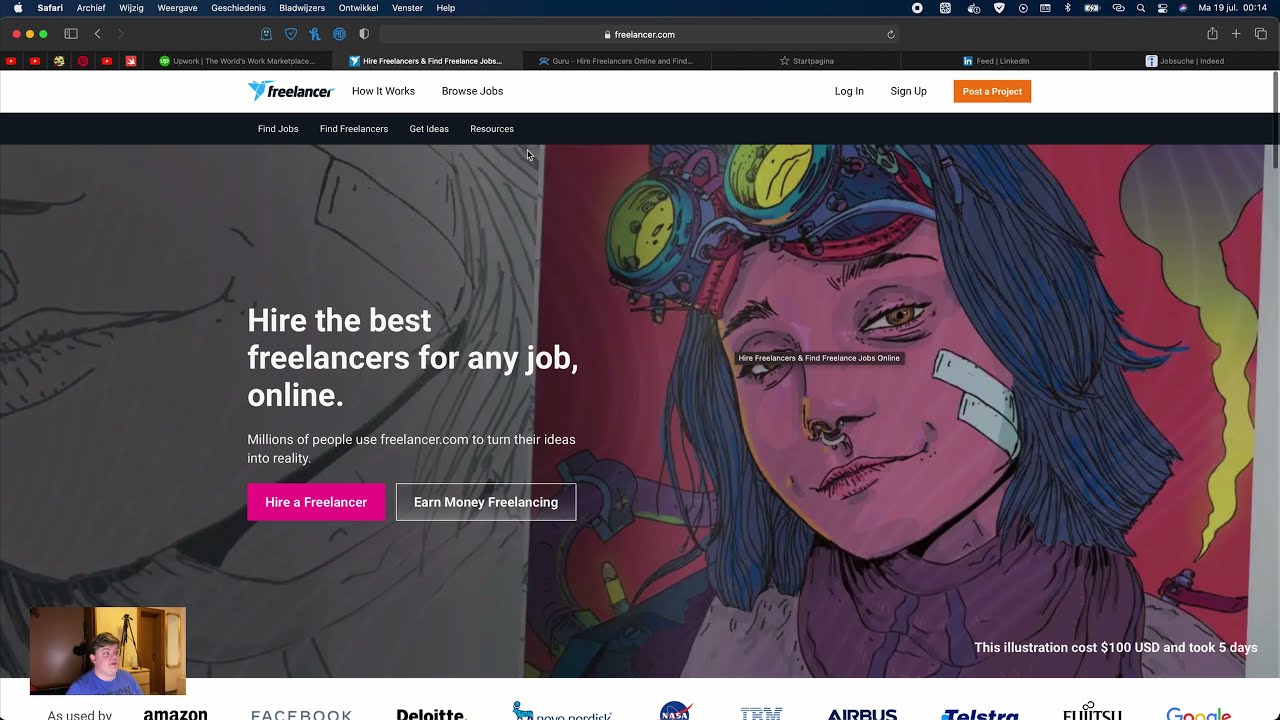Viewport: 1280px width, 720px height.
Task: Open the Venster menu
Action: (407, 8)
